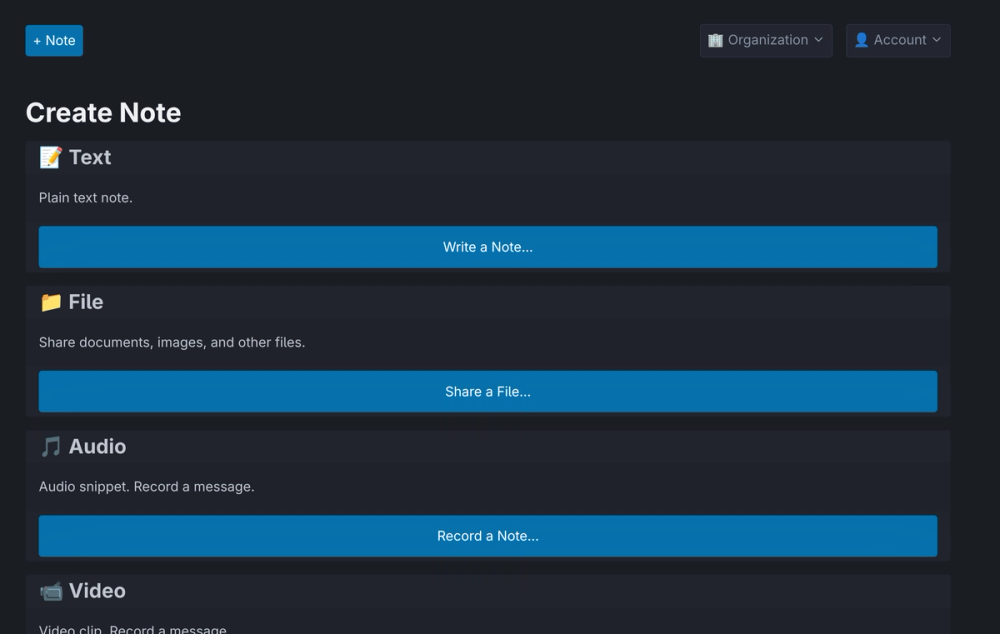Click the 'Plain text note.' description
This screenshot has height=634, width=1000.
tap(85, 198)
